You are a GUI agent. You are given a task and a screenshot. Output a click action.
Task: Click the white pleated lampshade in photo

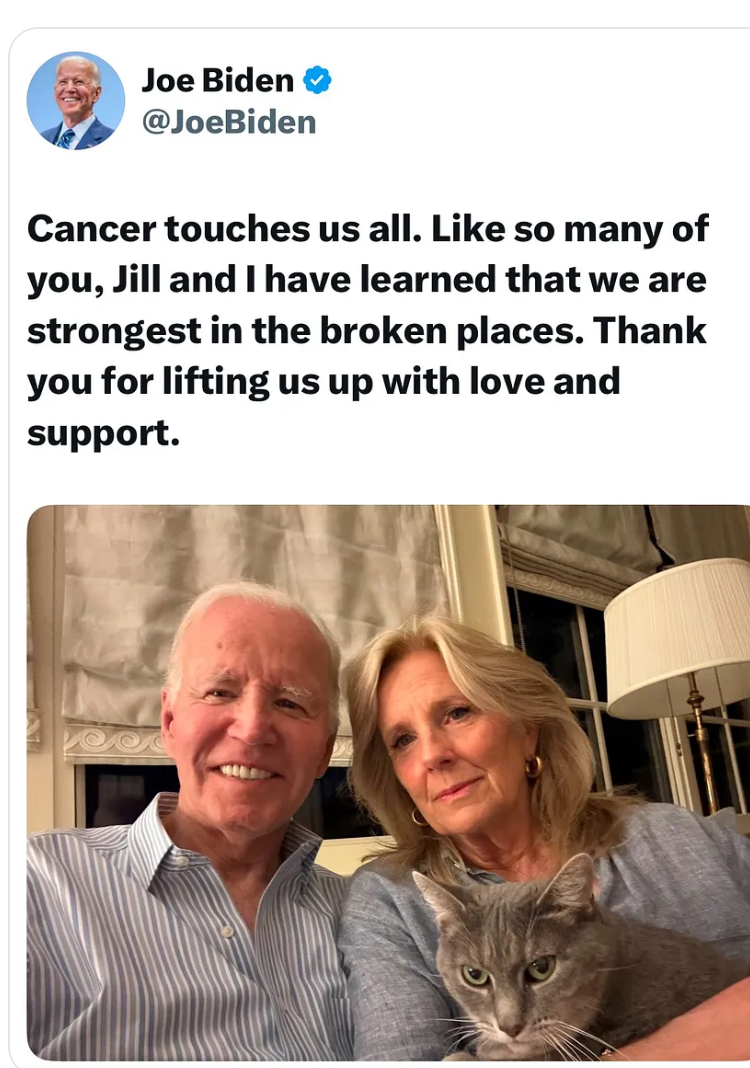tap(678, 638)
